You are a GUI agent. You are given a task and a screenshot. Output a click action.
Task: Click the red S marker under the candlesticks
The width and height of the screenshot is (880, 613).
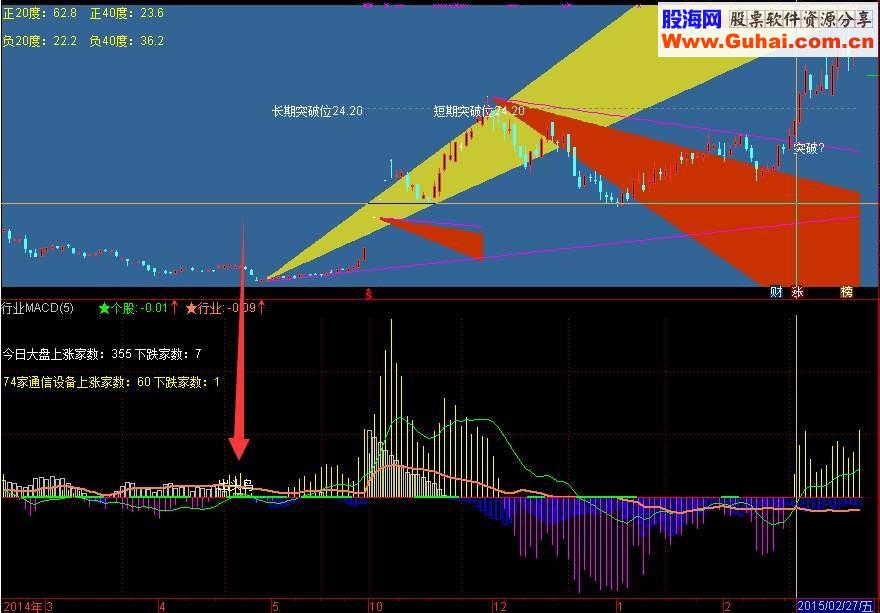(369, 294)
